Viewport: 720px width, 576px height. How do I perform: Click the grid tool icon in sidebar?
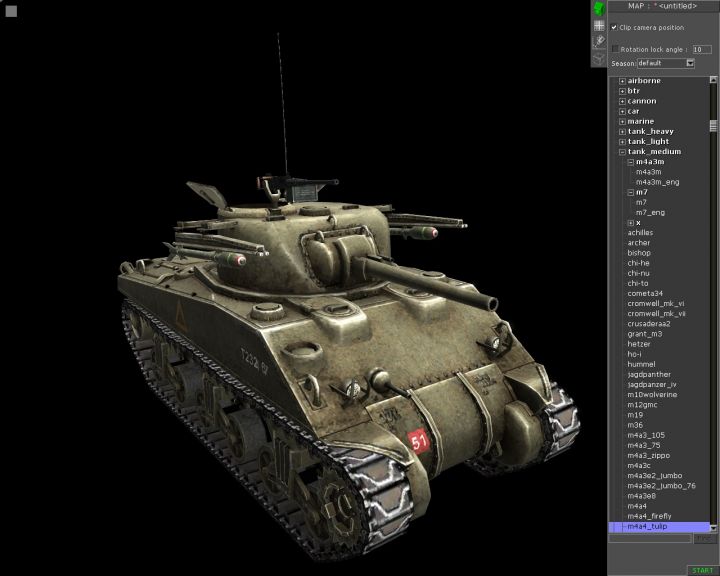click(x=598, y=26)
